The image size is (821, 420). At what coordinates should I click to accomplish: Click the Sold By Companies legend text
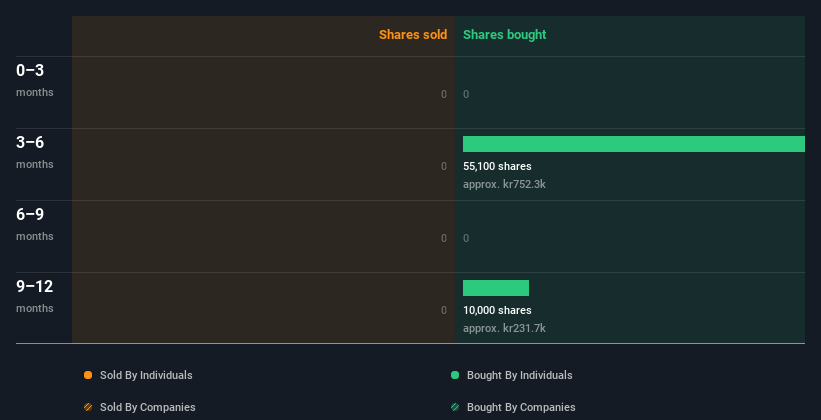(x=148, y=407)
